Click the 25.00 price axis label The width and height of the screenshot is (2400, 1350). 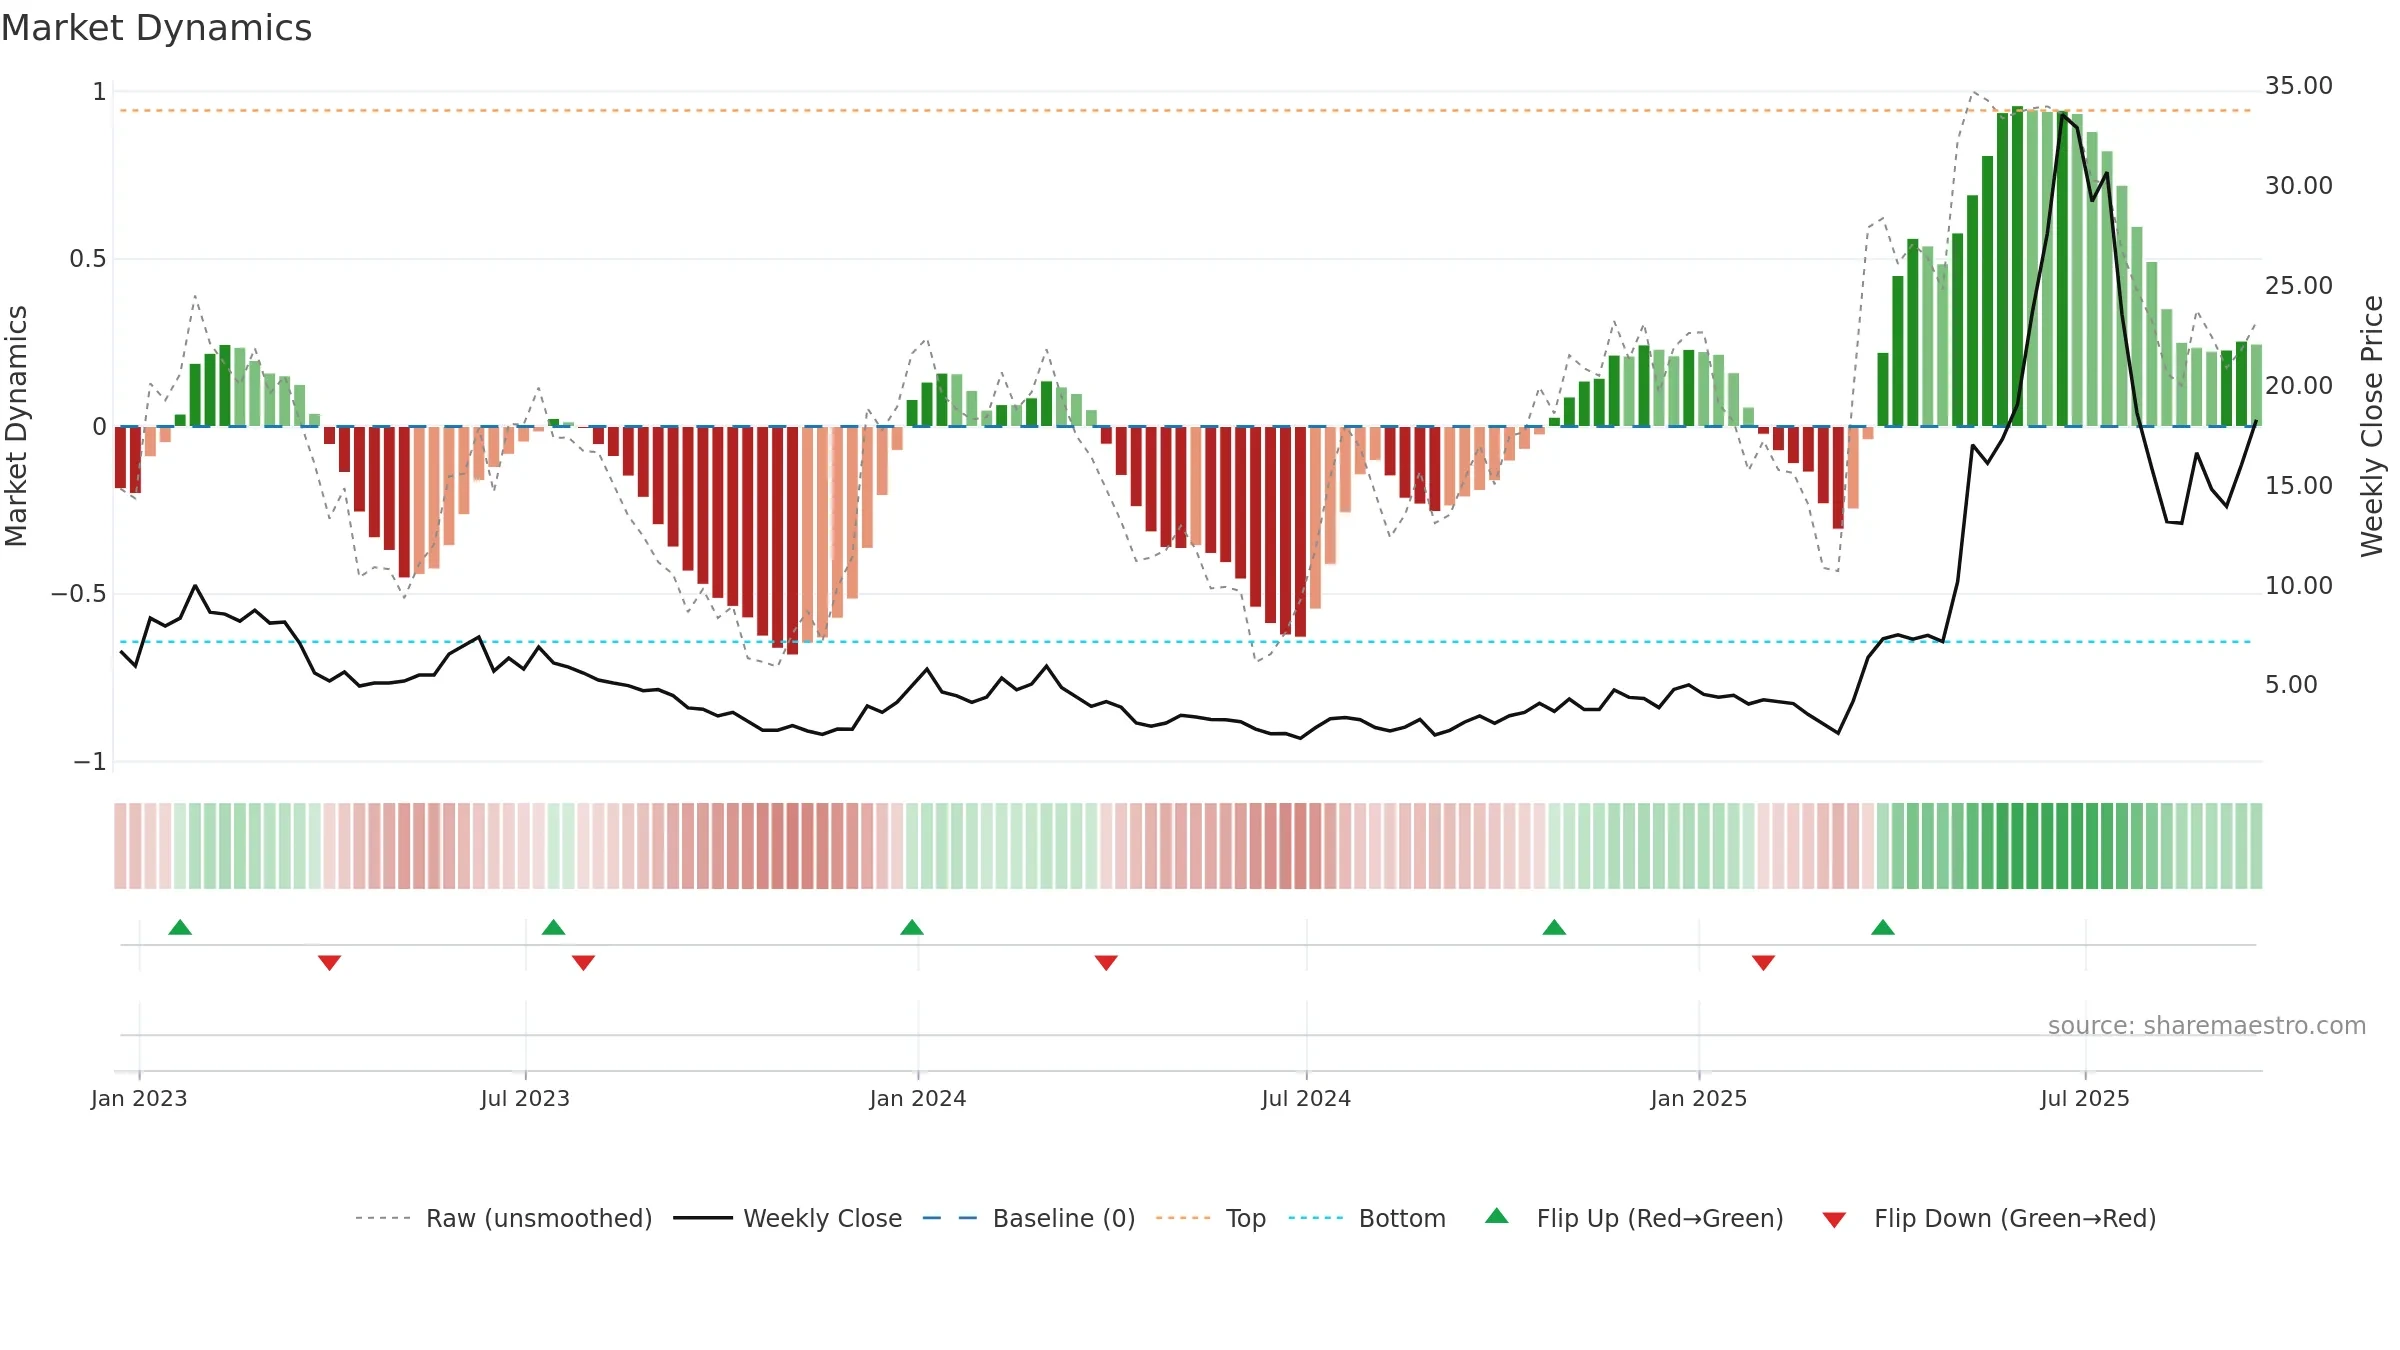(2299, 286)
